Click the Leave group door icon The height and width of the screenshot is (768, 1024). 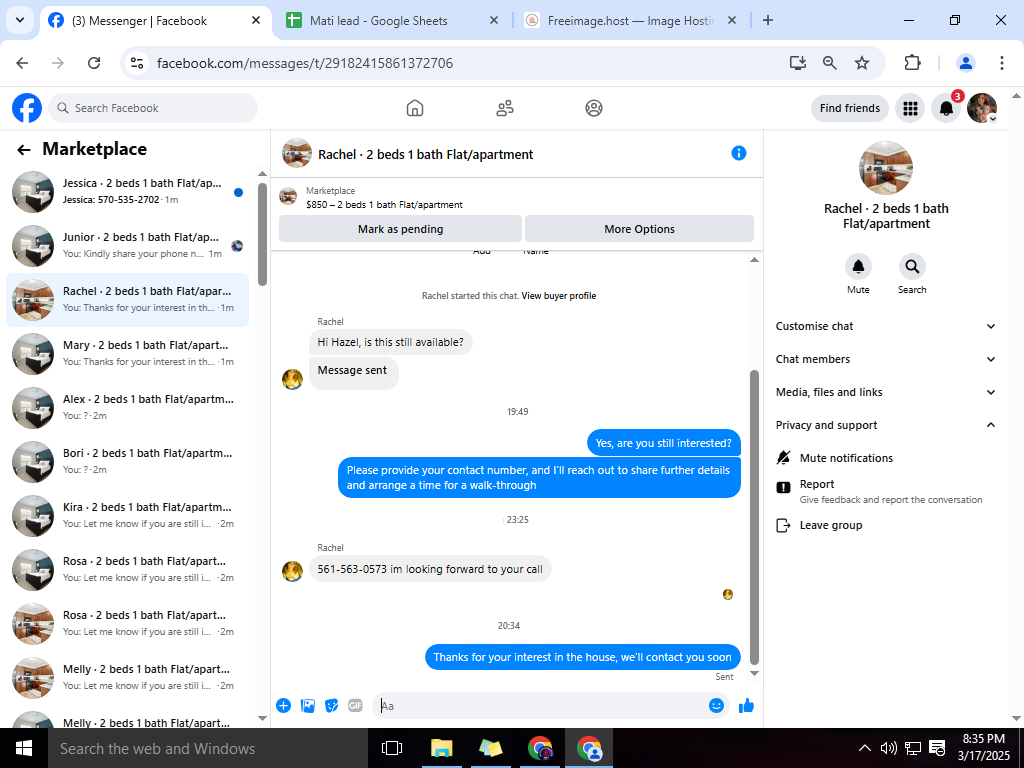pyautogui.click(x=783, y=525)
